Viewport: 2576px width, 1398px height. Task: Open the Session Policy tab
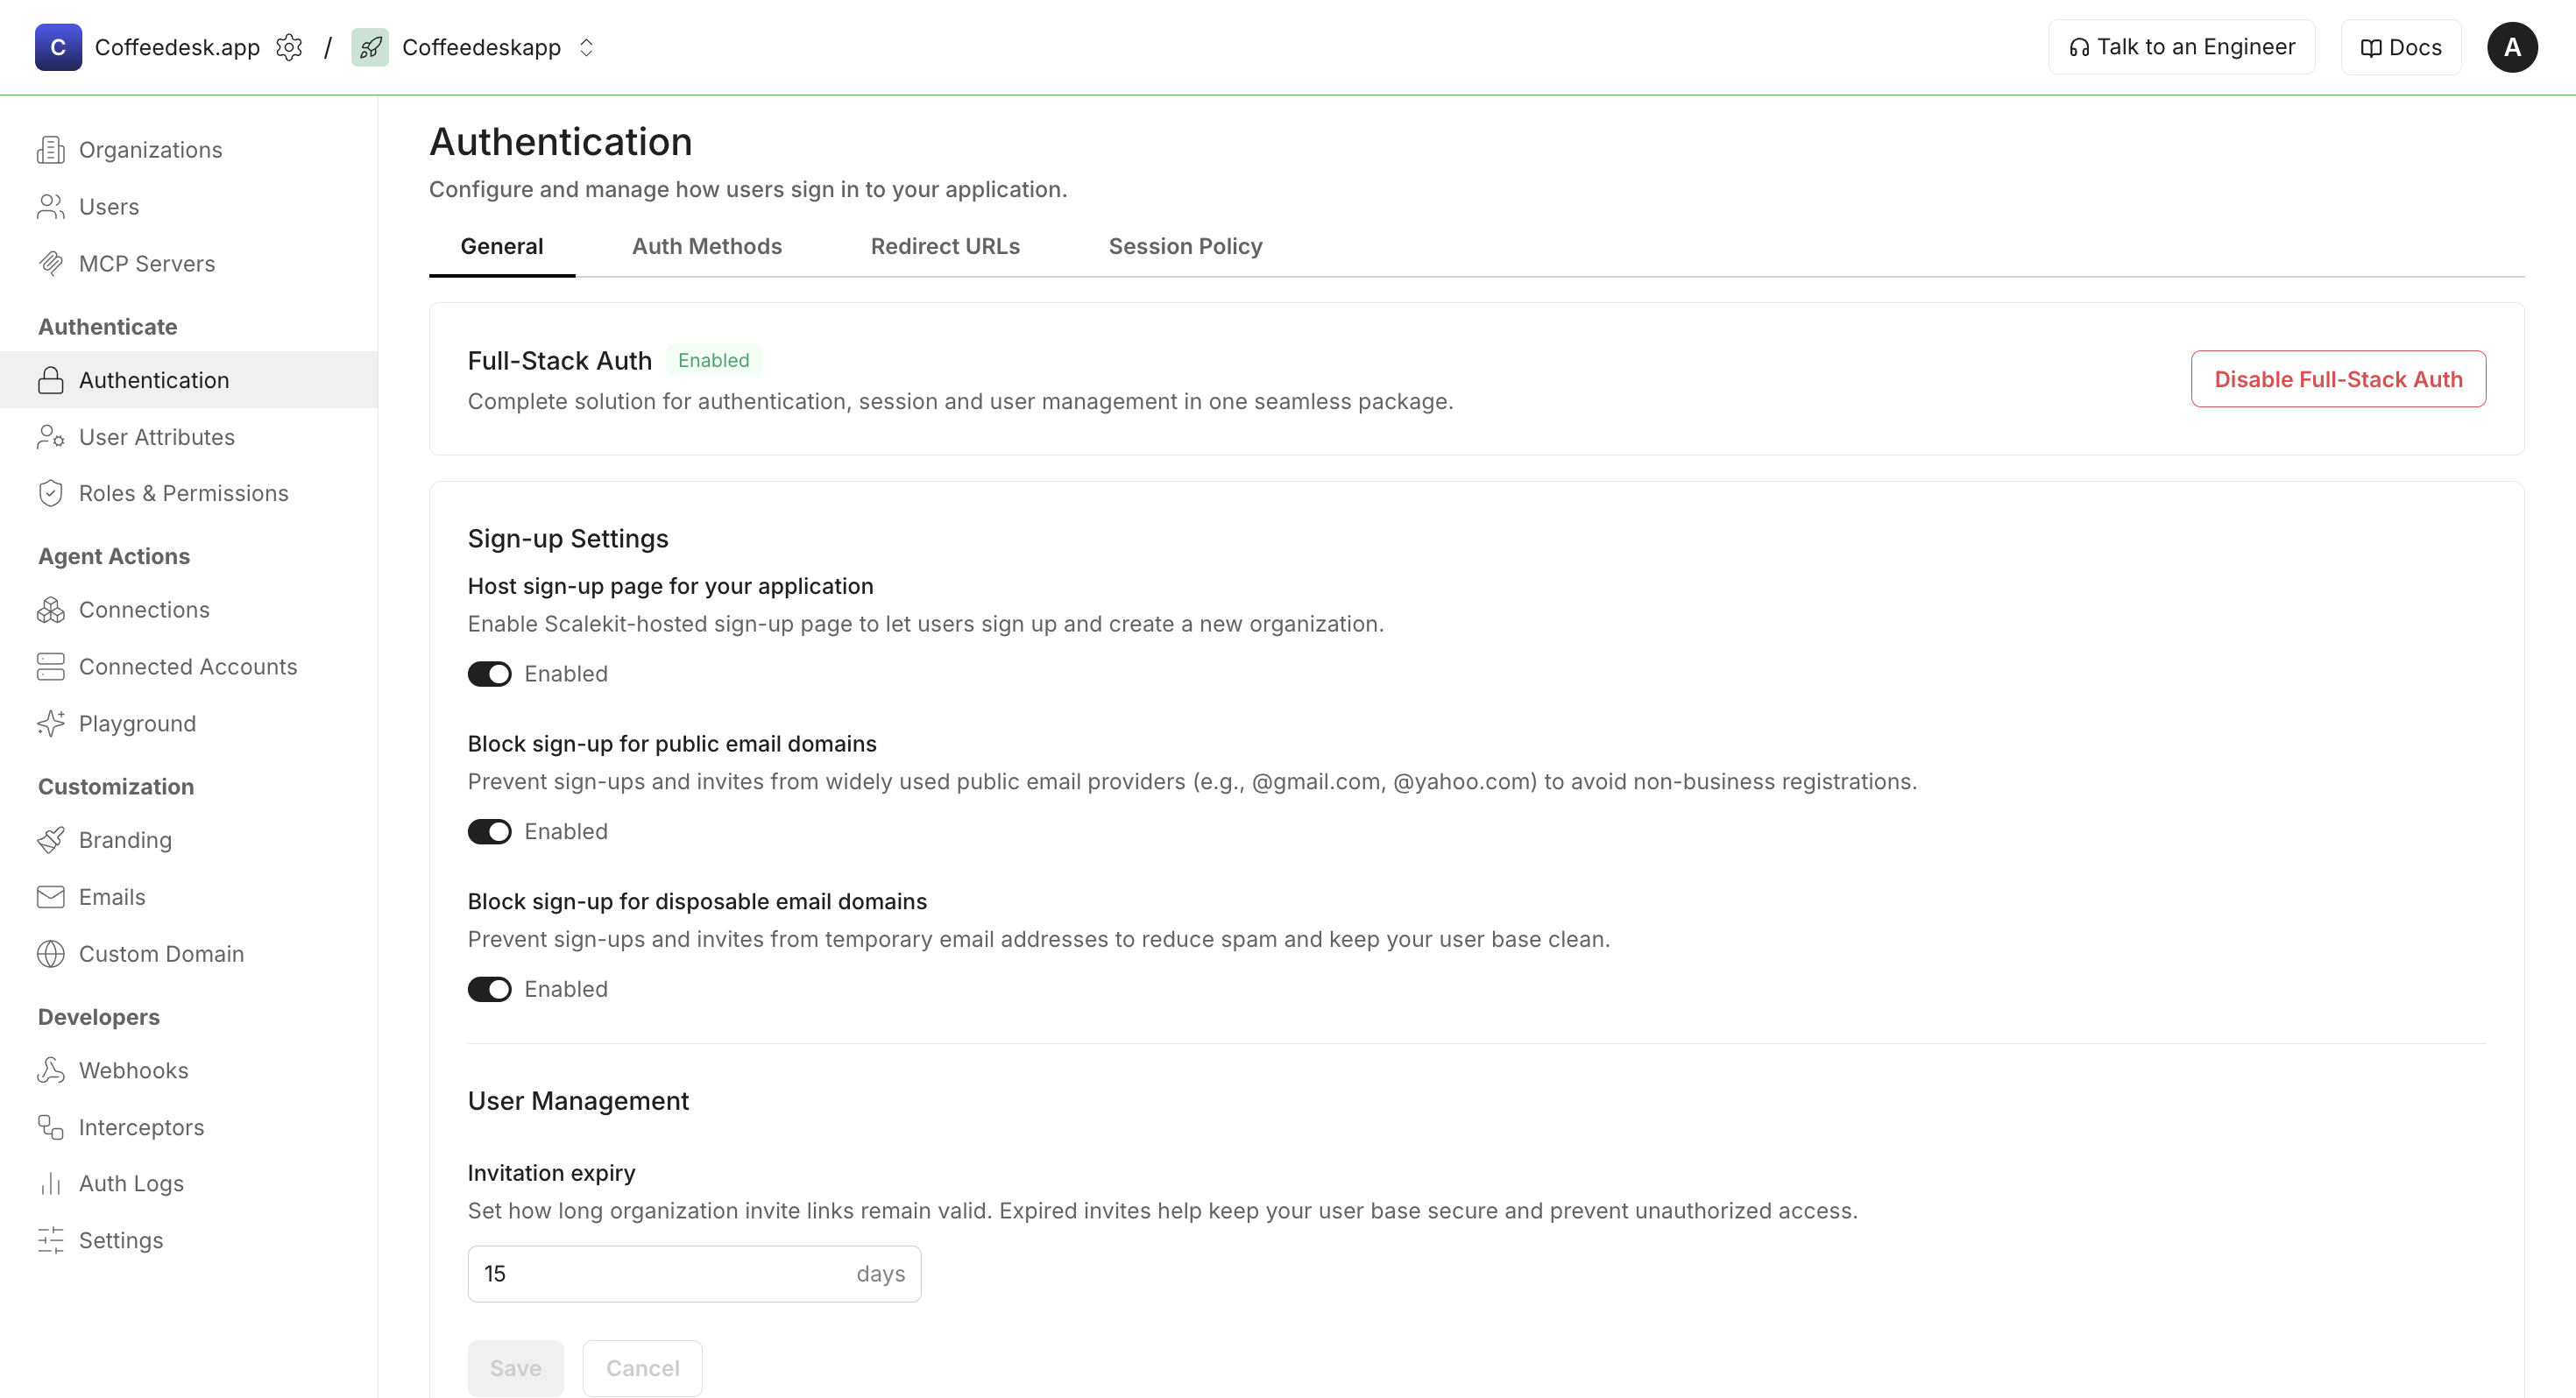tap(1185, 247)
